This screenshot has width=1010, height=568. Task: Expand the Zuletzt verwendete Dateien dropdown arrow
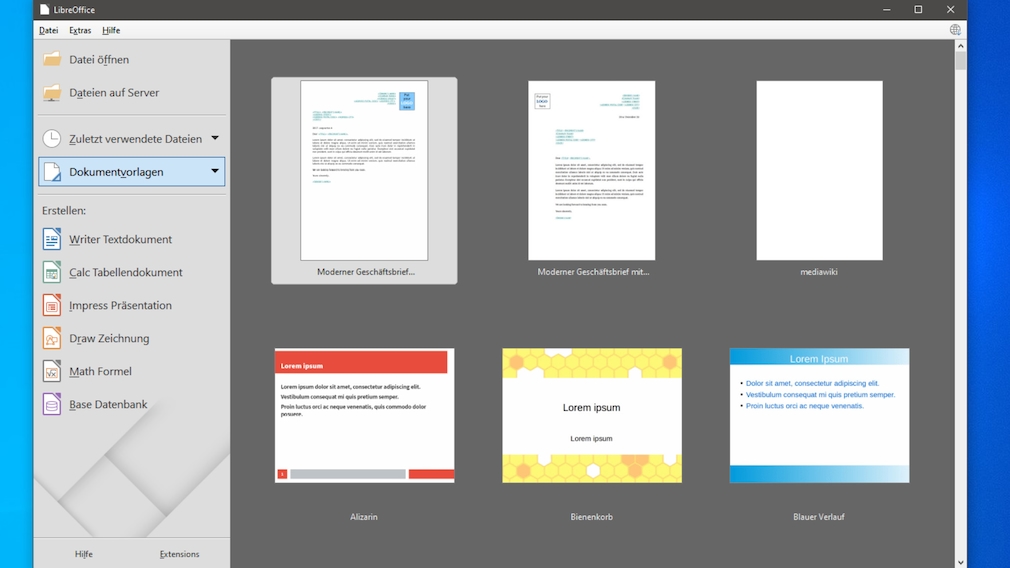pyautogui.click(x=215, y=138)
